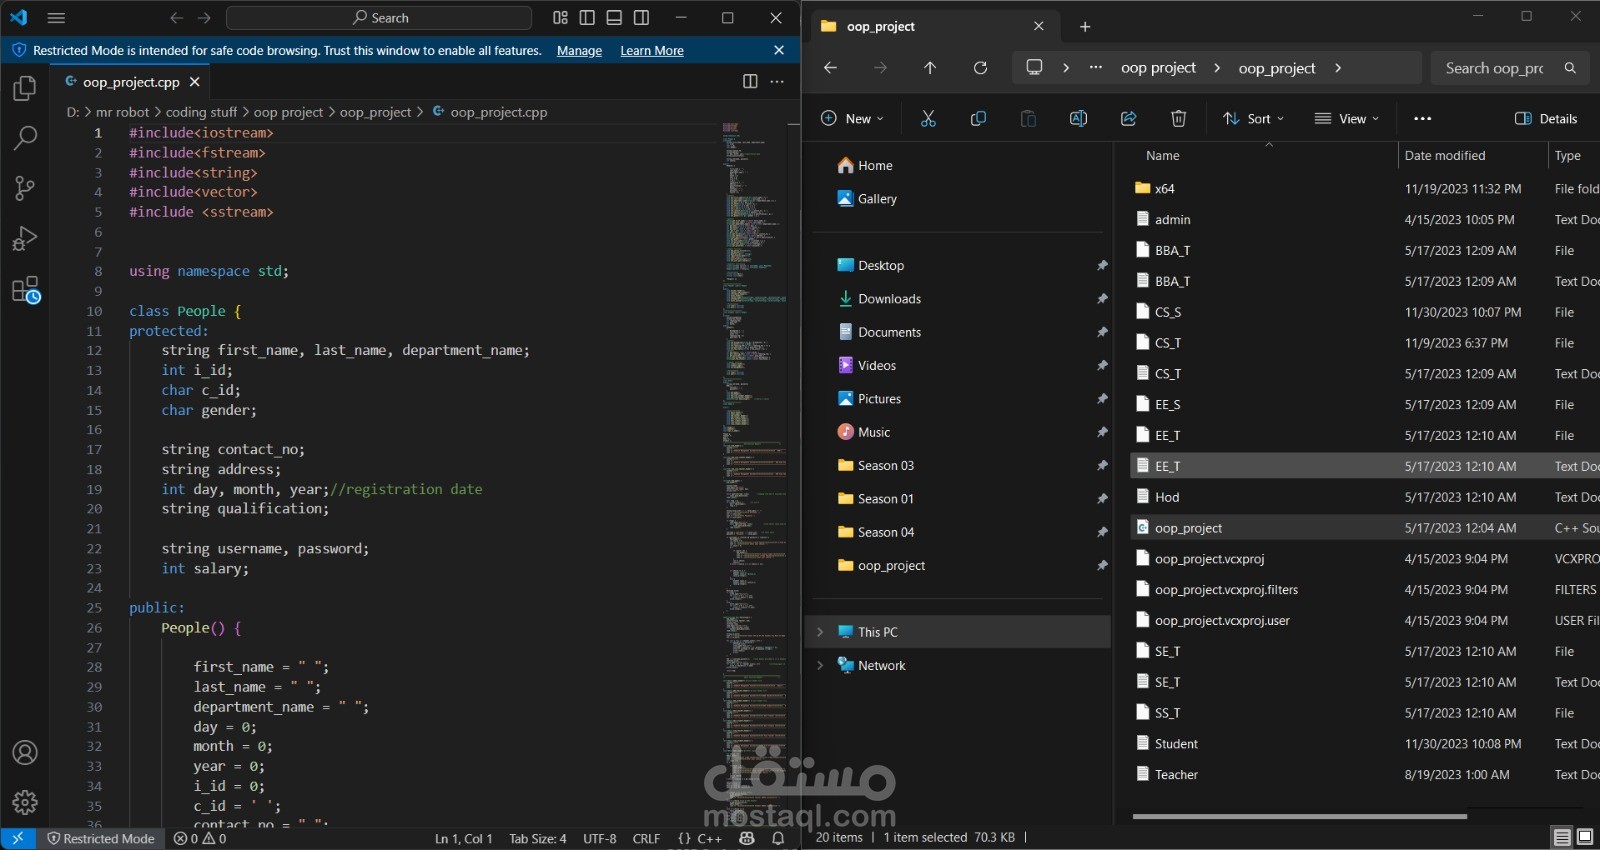The image size is (1600, 850).
Task: Click the Share icon in Explorer toolbar
Action: [x=1128, y=118]
